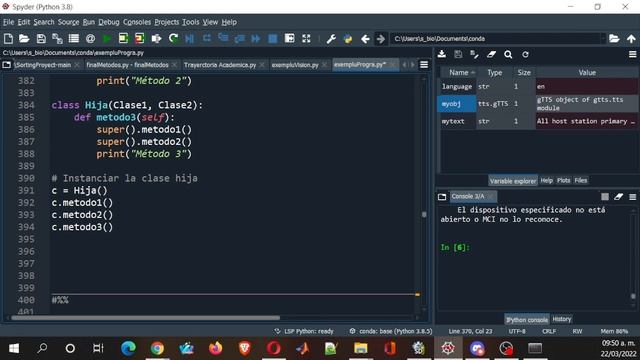Click the Save all files icon
This screenshot has height=360, width=640.
coord(57,38)
